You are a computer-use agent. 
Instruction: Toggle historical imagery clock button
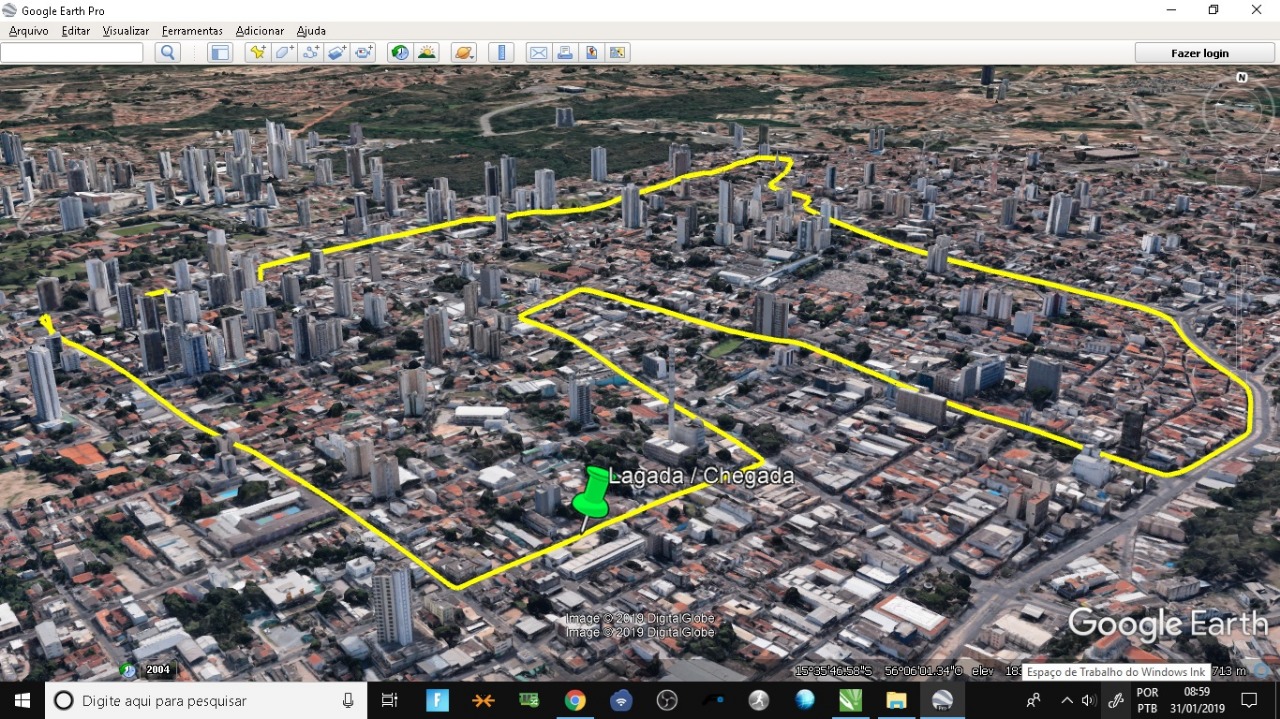click(400, 53)
